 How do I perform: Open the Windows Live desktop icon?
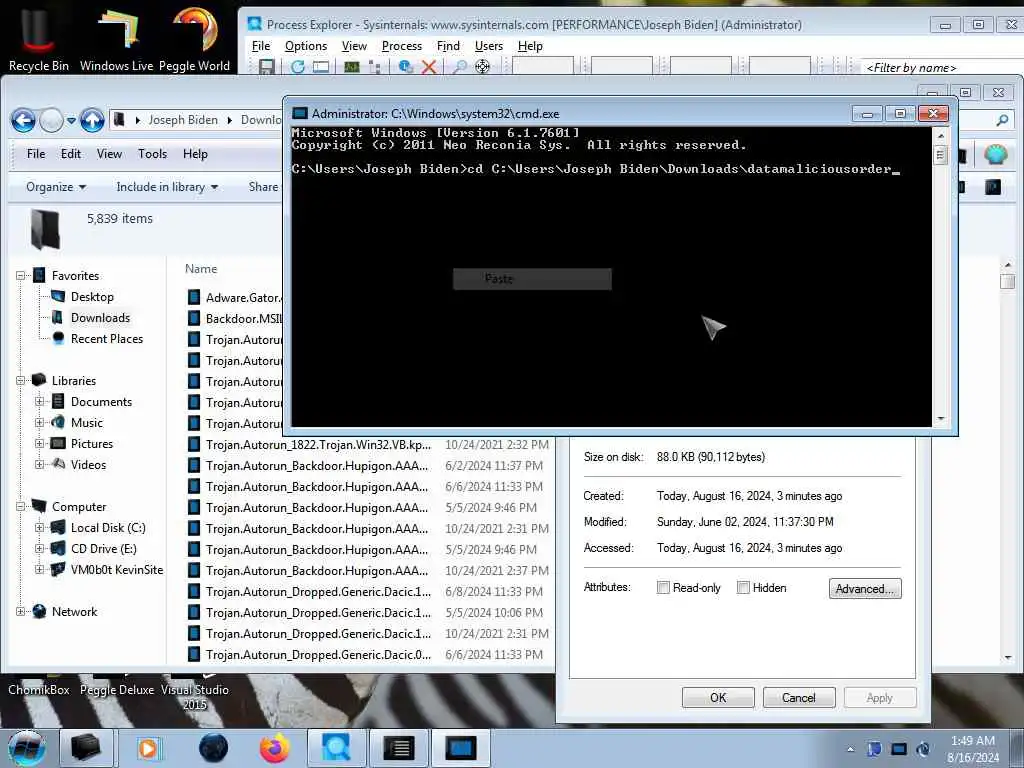116,37
